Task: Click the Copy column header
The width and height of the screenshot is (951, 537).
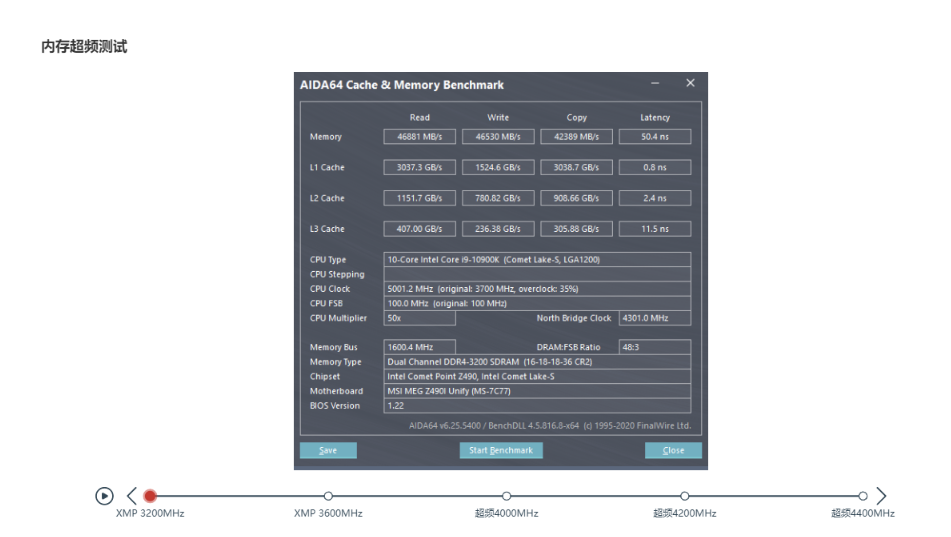Action: (577, 118)
